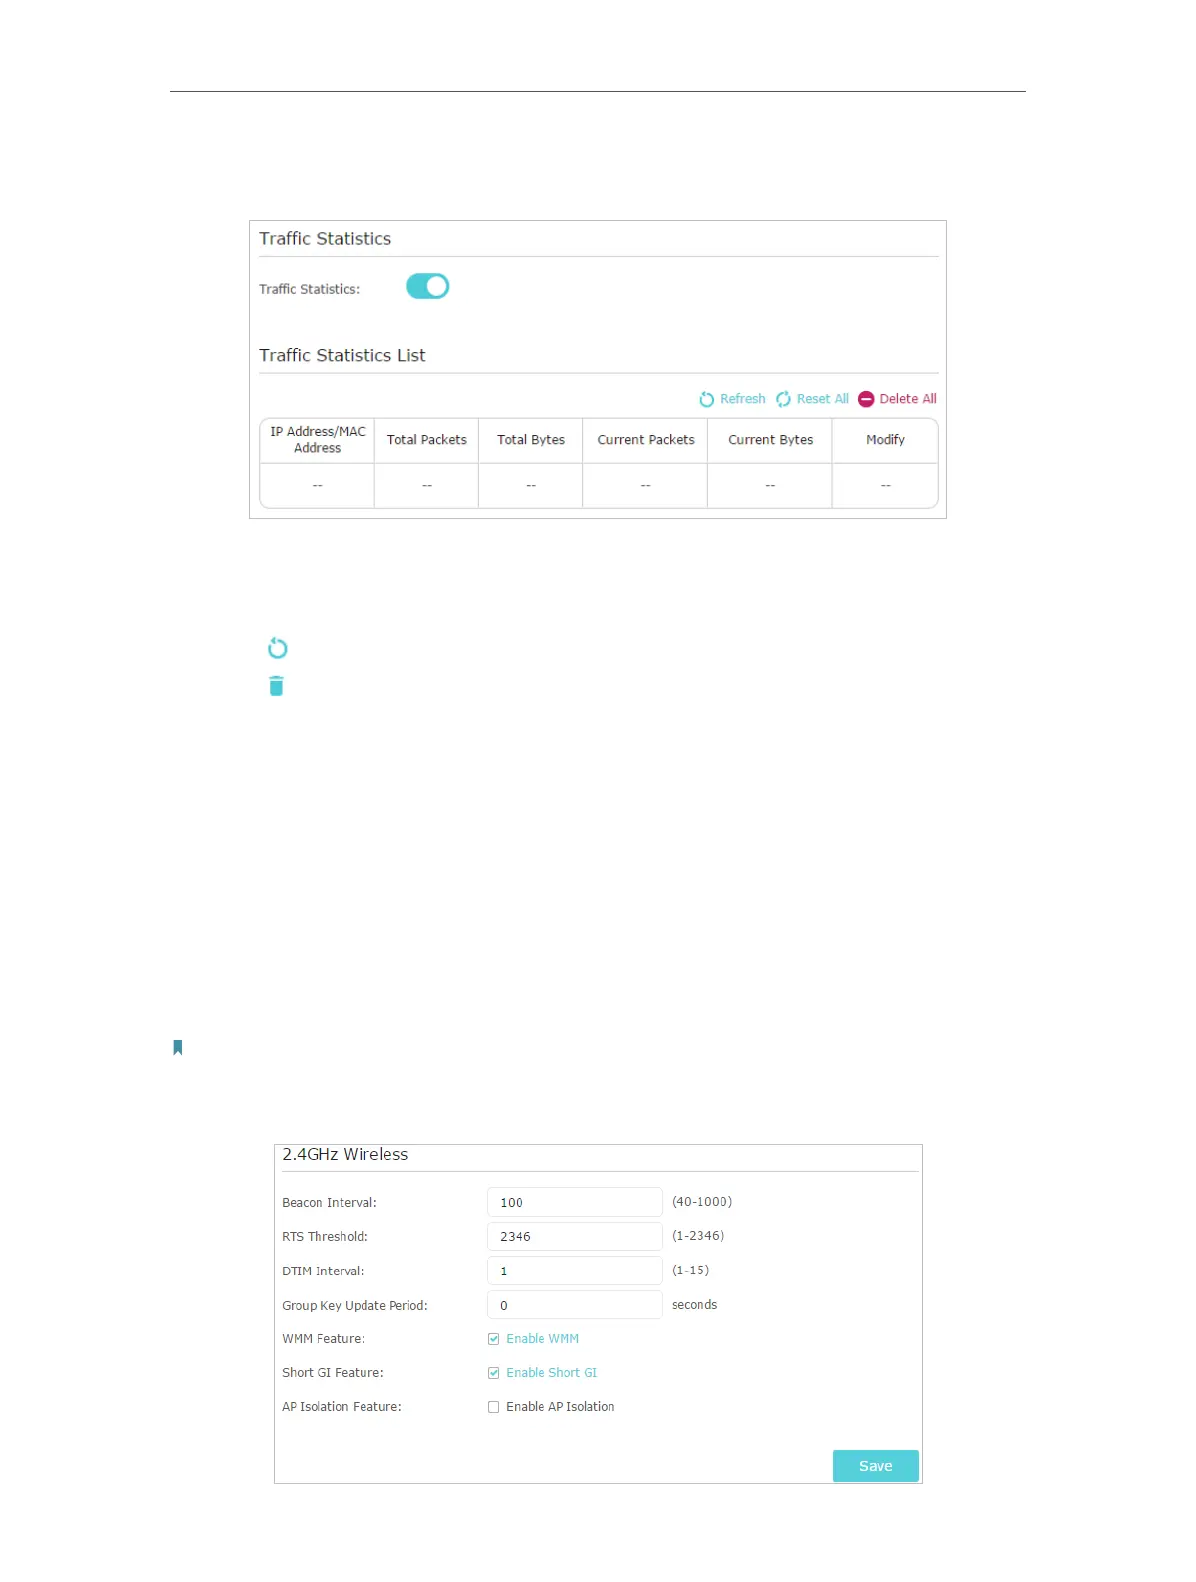The height and width of the screenshot is (1582, 1196).
Task: Click the Reset All icon
Action: click(x=783, y=399)
